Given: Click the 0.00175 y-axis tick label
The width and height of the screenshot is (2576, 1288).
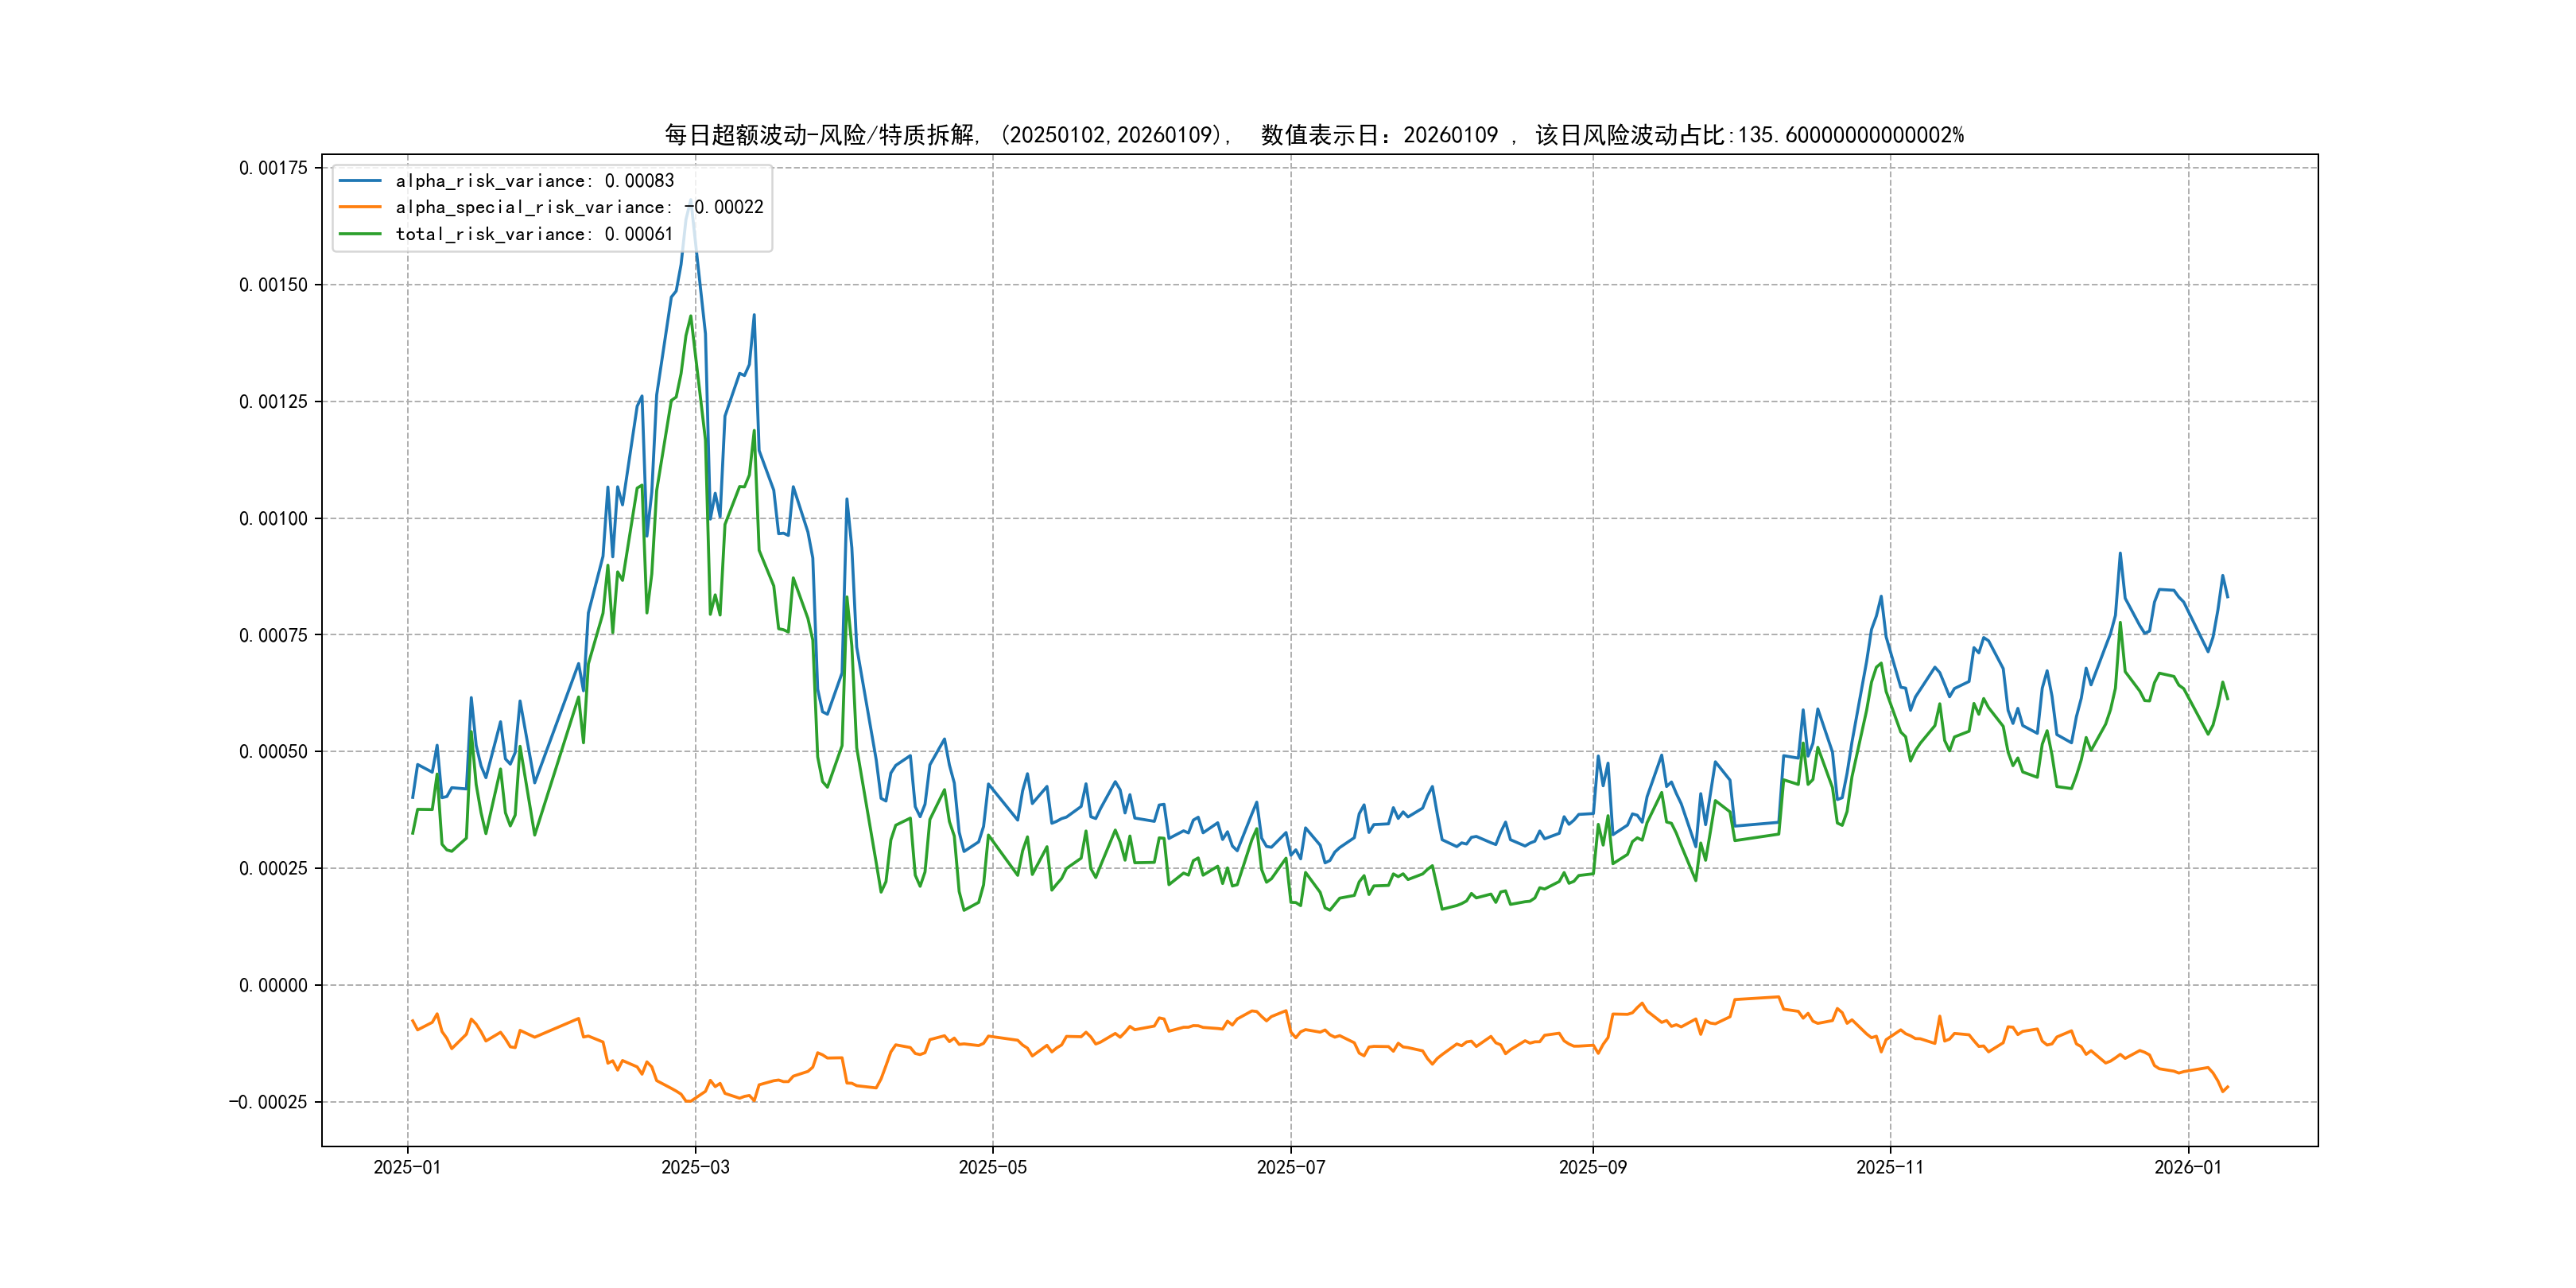Looking at the screenshot, I should (273, 168).
